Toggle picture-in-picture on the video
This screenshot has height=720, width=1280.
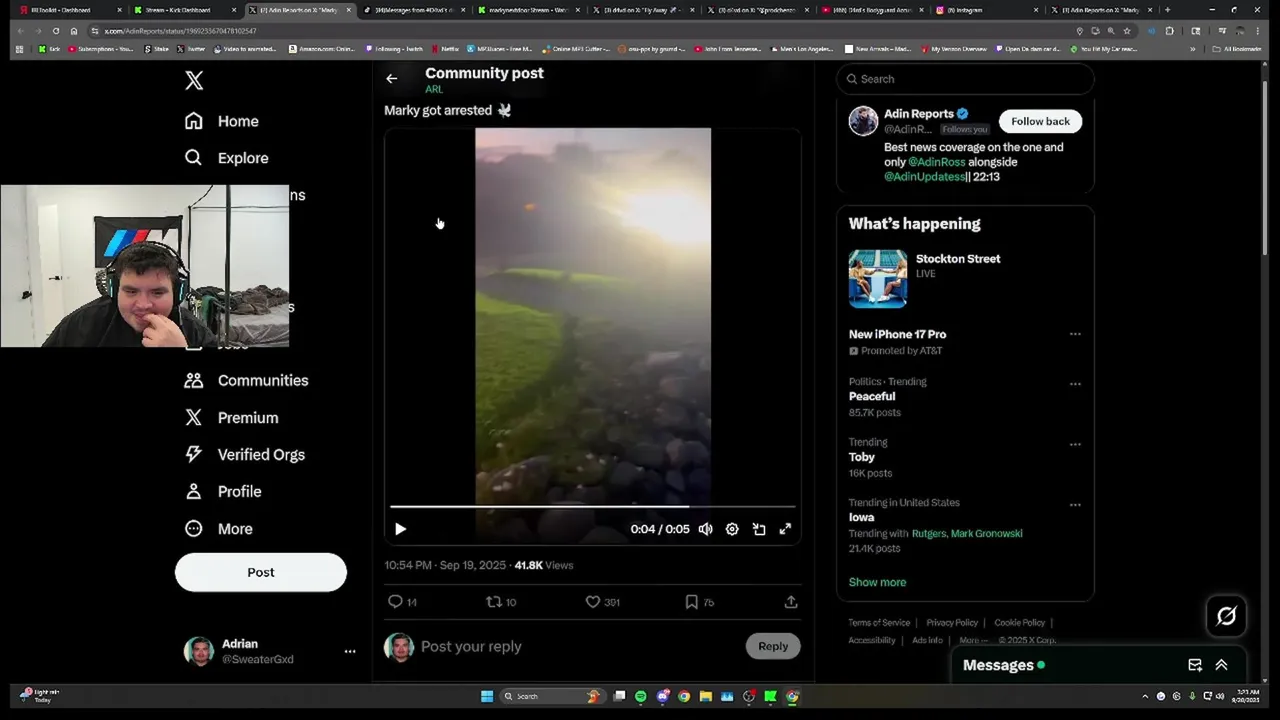point(759,529)
